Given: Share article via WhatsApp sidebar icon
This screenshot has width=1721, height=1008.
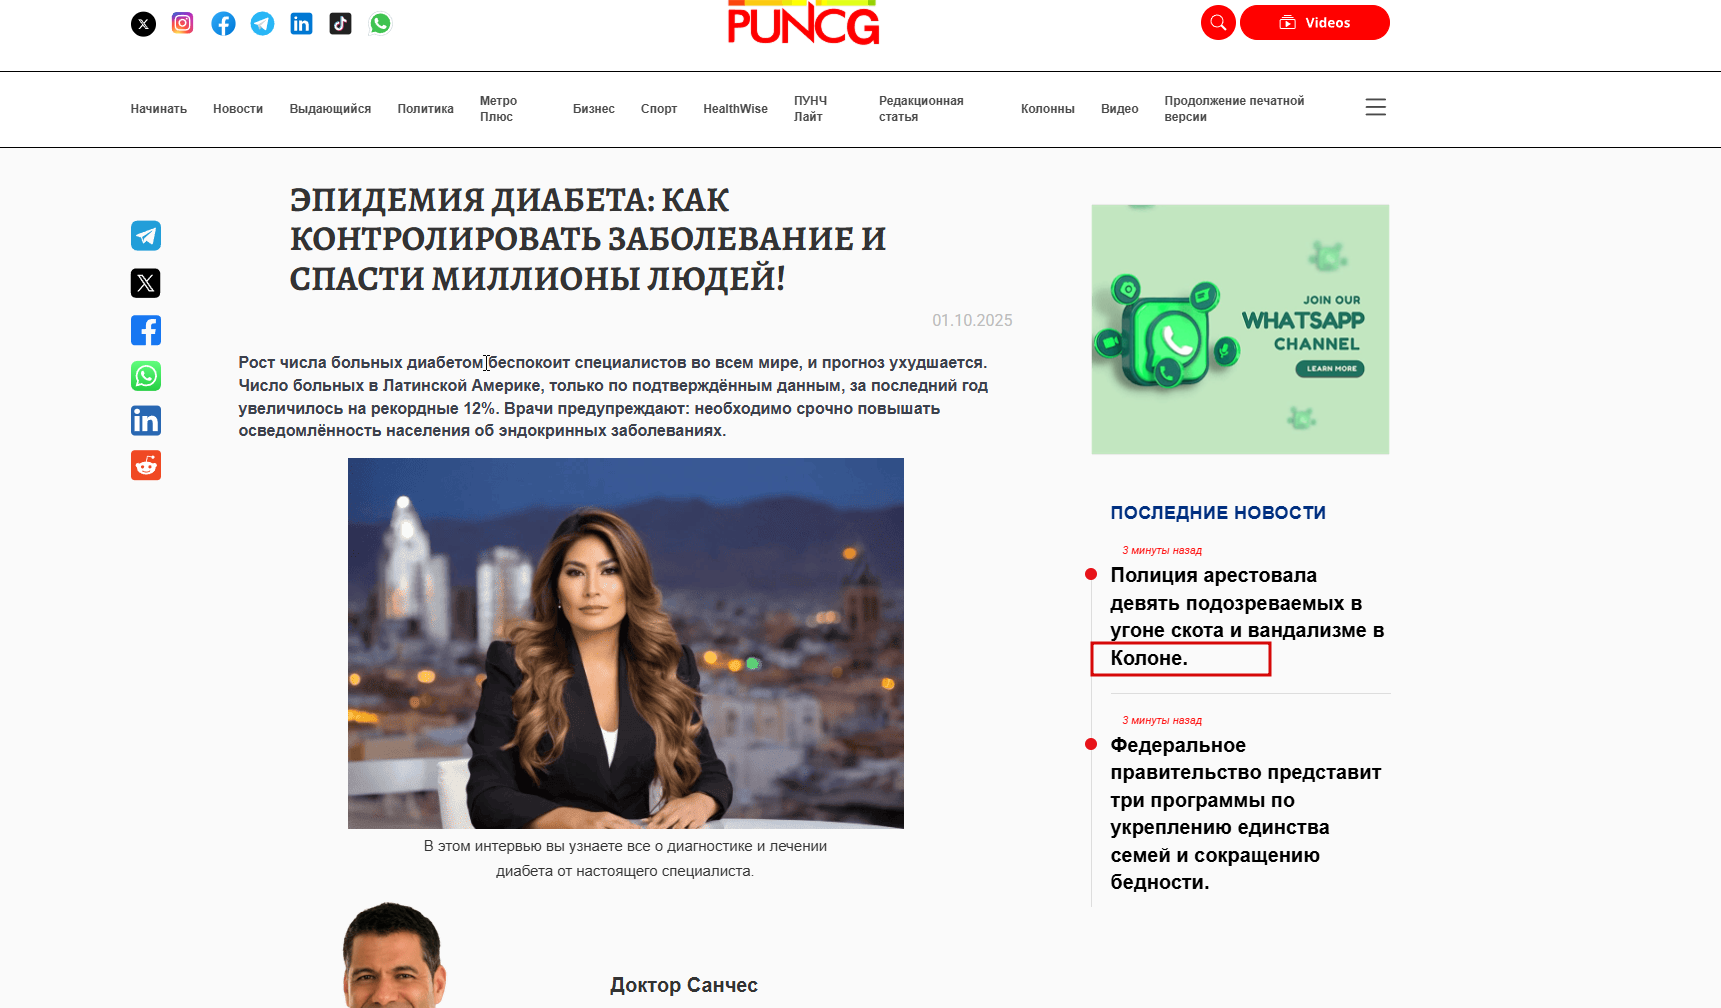Looking at the screenshot, I should pos(146,376).
